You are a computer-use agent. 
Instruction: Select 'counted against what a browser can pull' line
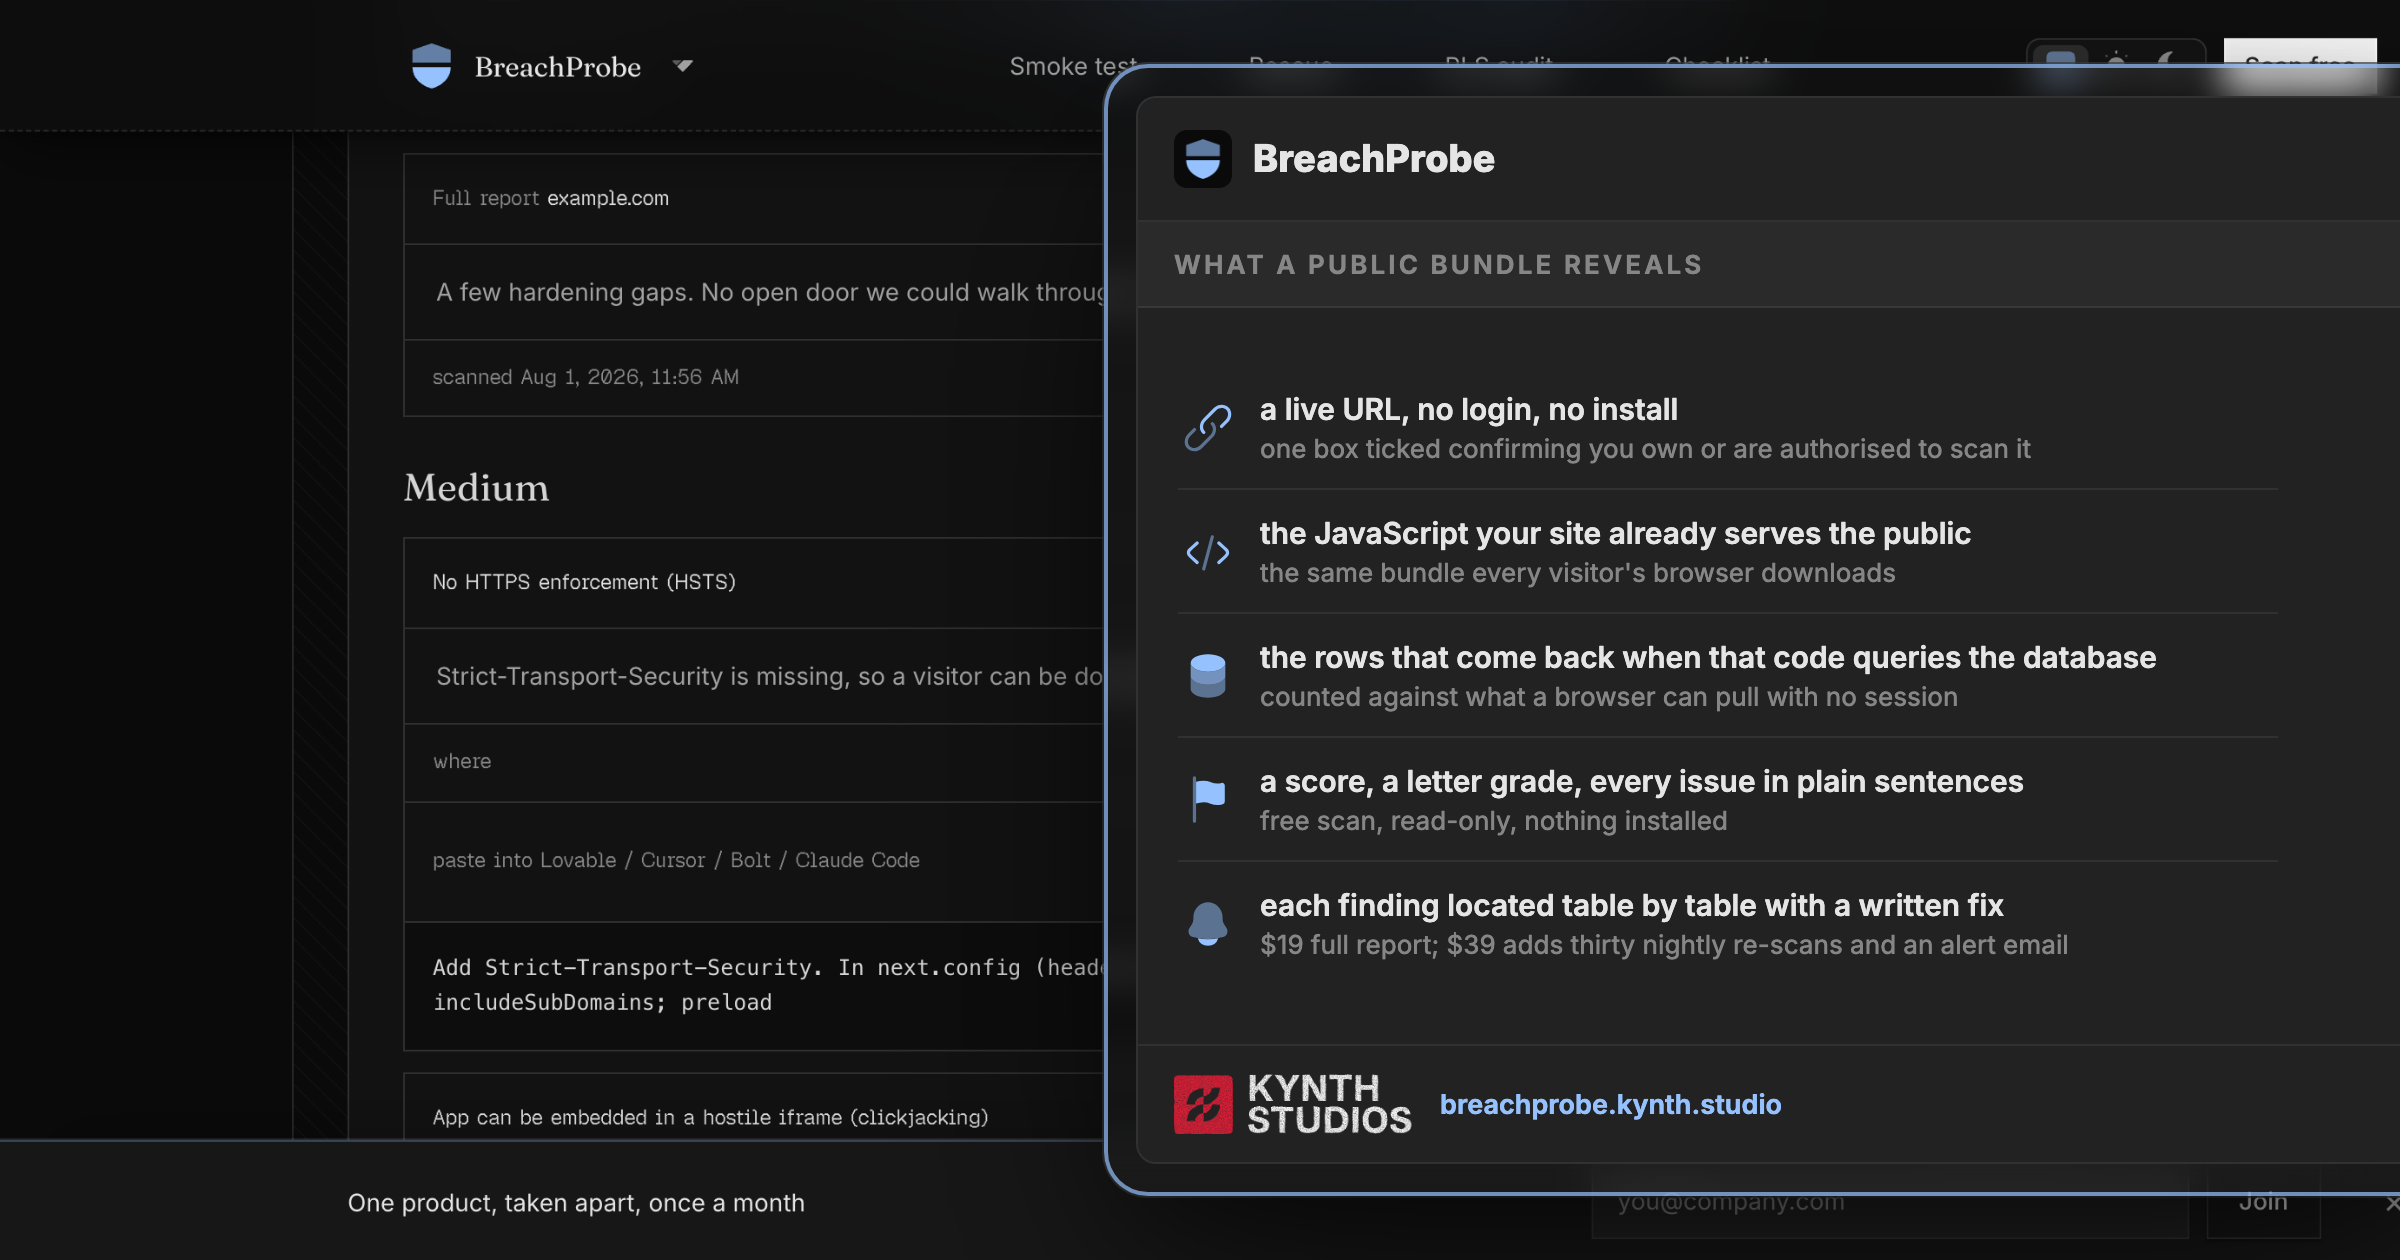[1608, 697]
